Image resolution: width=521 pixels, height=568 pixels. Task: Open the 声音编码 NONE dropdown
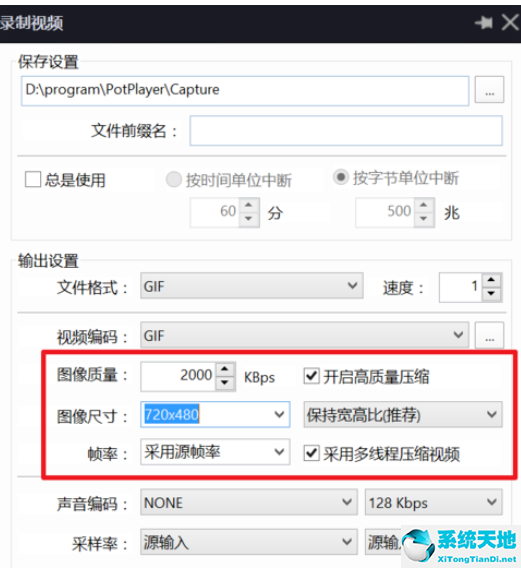[x=249, y=502]
